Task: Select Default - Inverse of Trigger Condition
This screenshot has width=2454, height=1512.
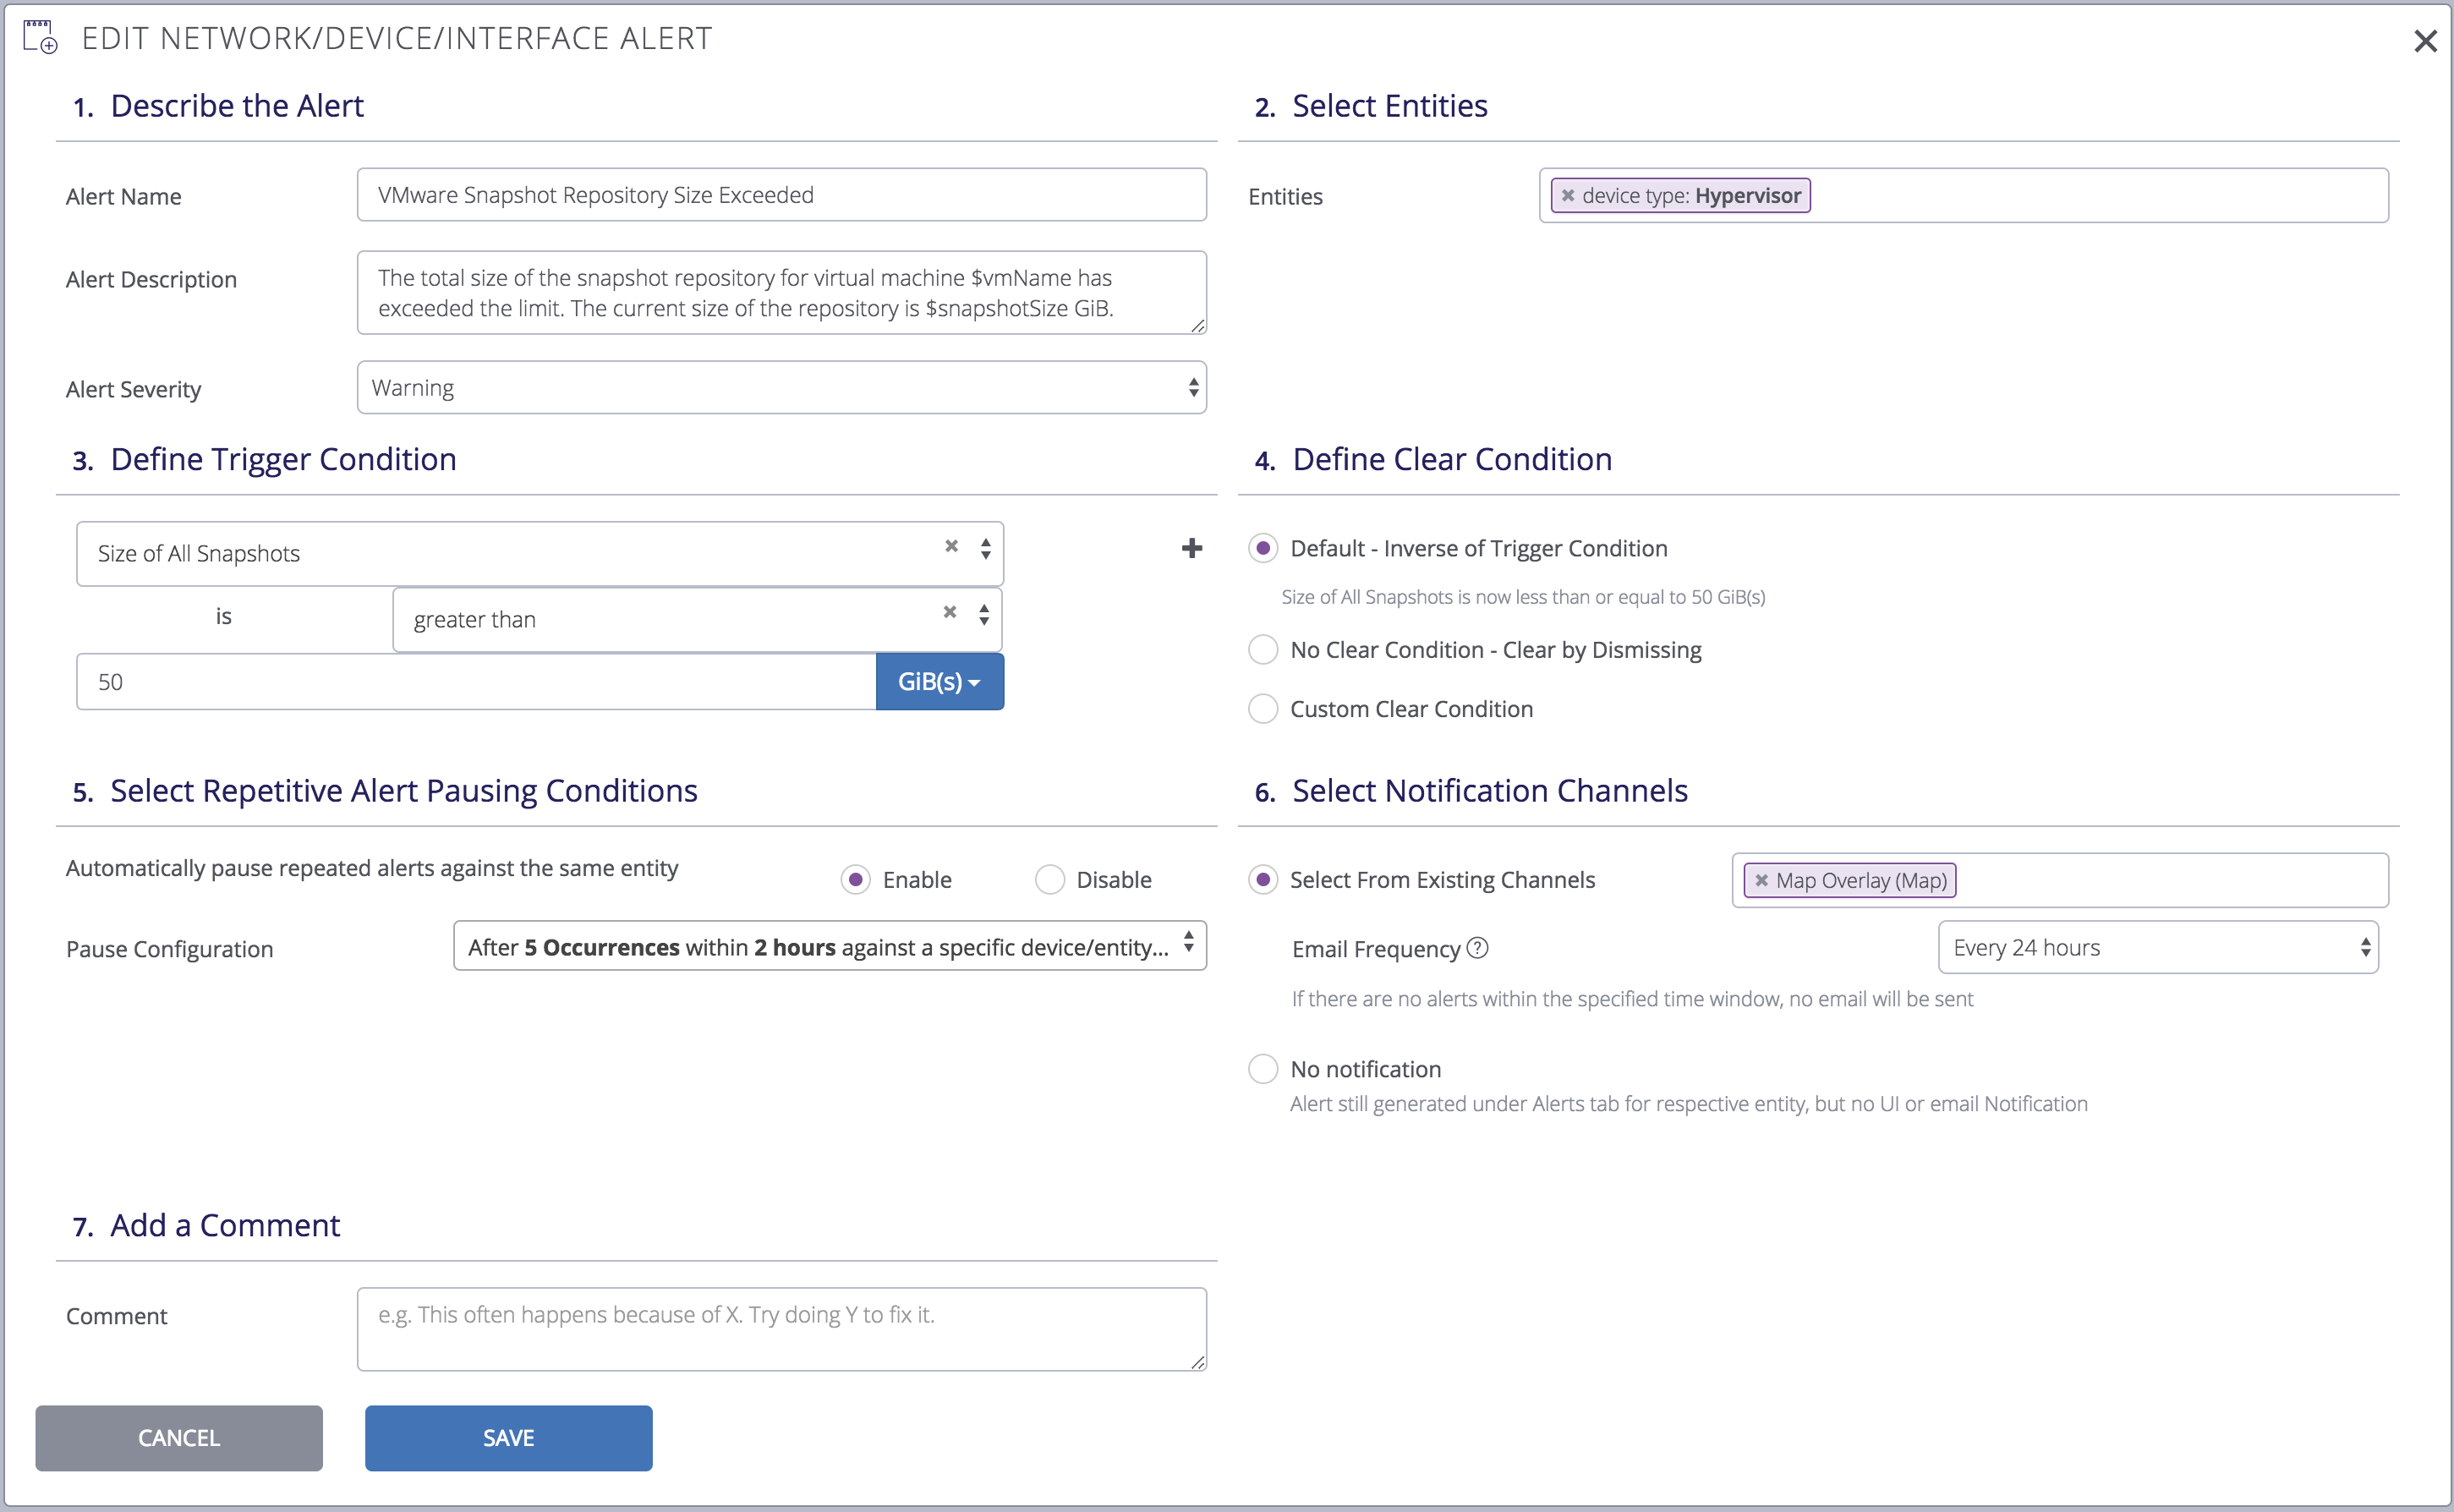Action: tap(1263, 548)
